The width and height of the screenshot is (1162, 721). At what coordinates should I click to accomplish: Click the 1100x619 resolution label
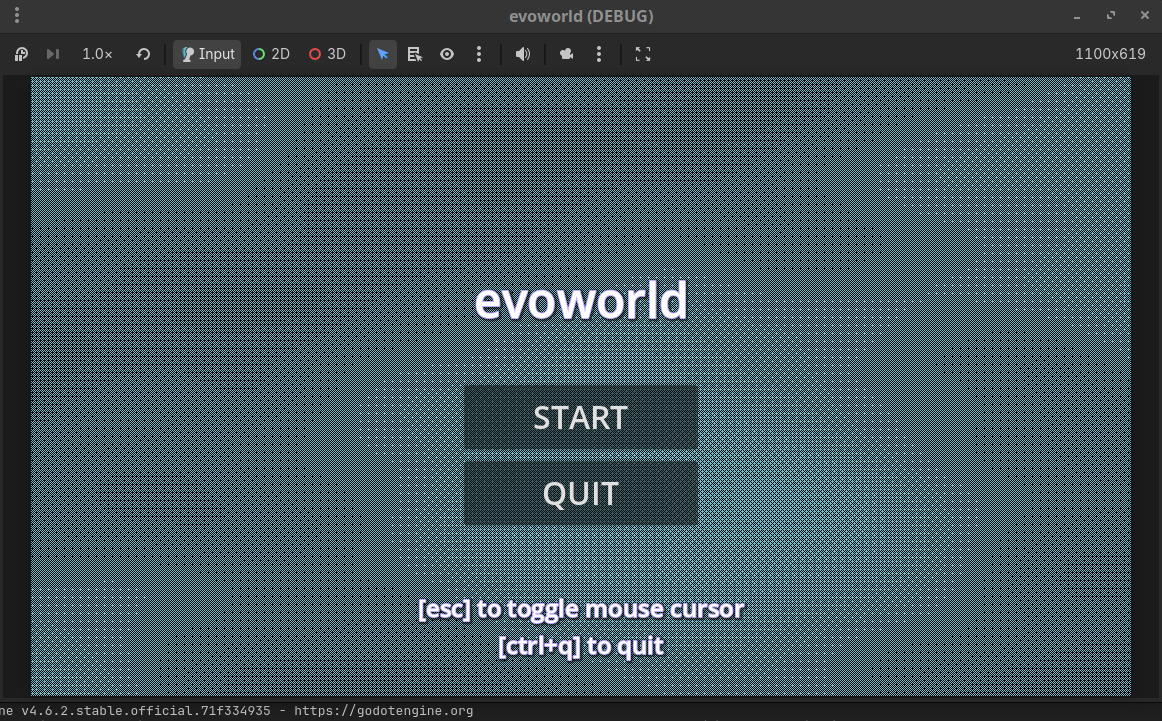(x=1110, y=54)
